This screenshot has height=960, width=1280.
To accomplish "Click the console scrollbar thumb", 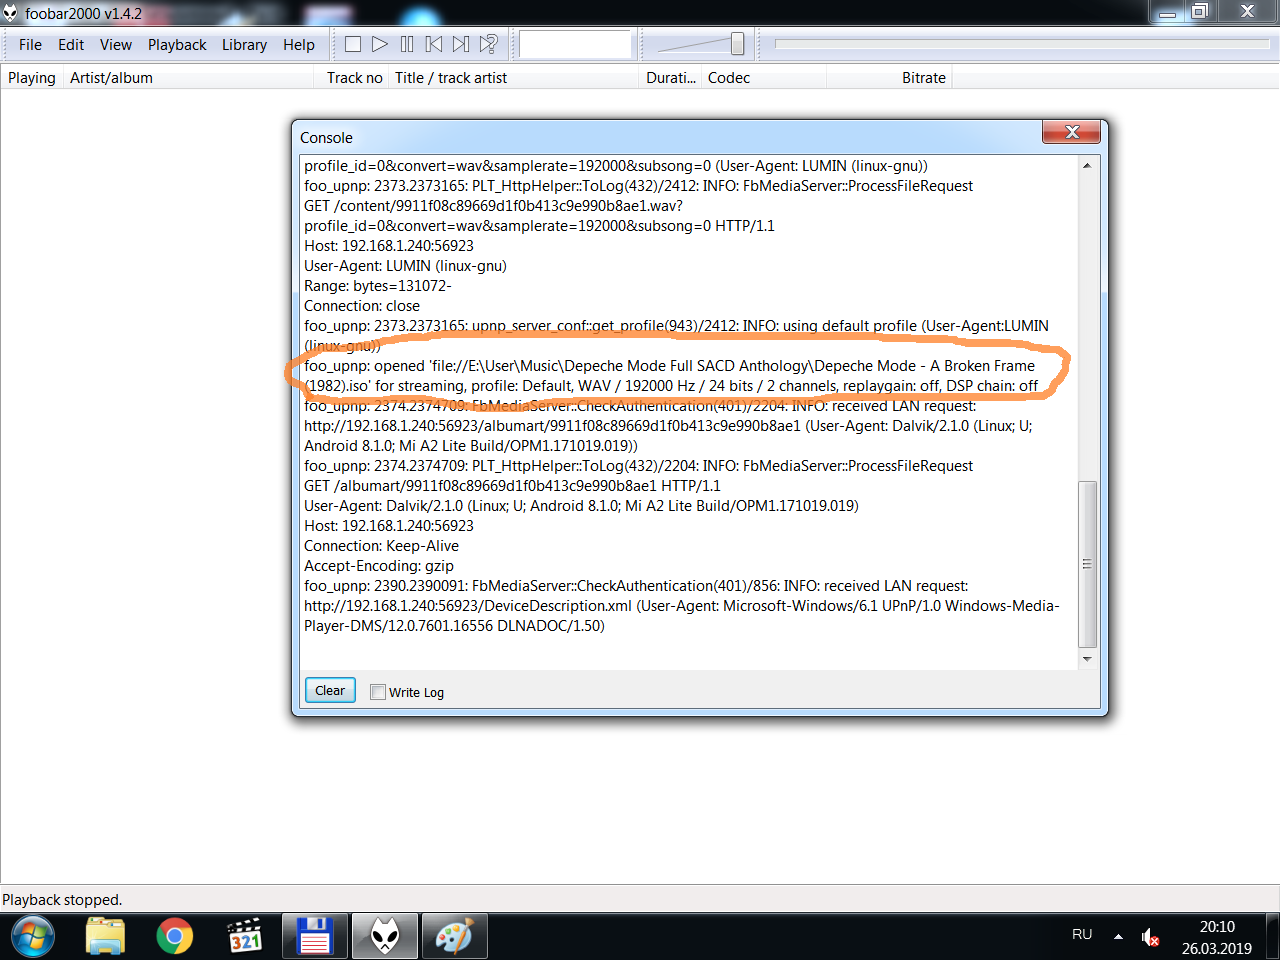I will pyautogui.click(x=1087, y=564).
